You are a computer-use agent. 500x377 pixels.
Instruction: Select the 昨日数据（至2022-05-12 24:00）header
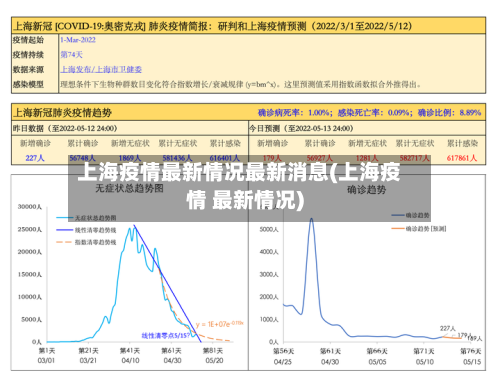click(65, 128)
